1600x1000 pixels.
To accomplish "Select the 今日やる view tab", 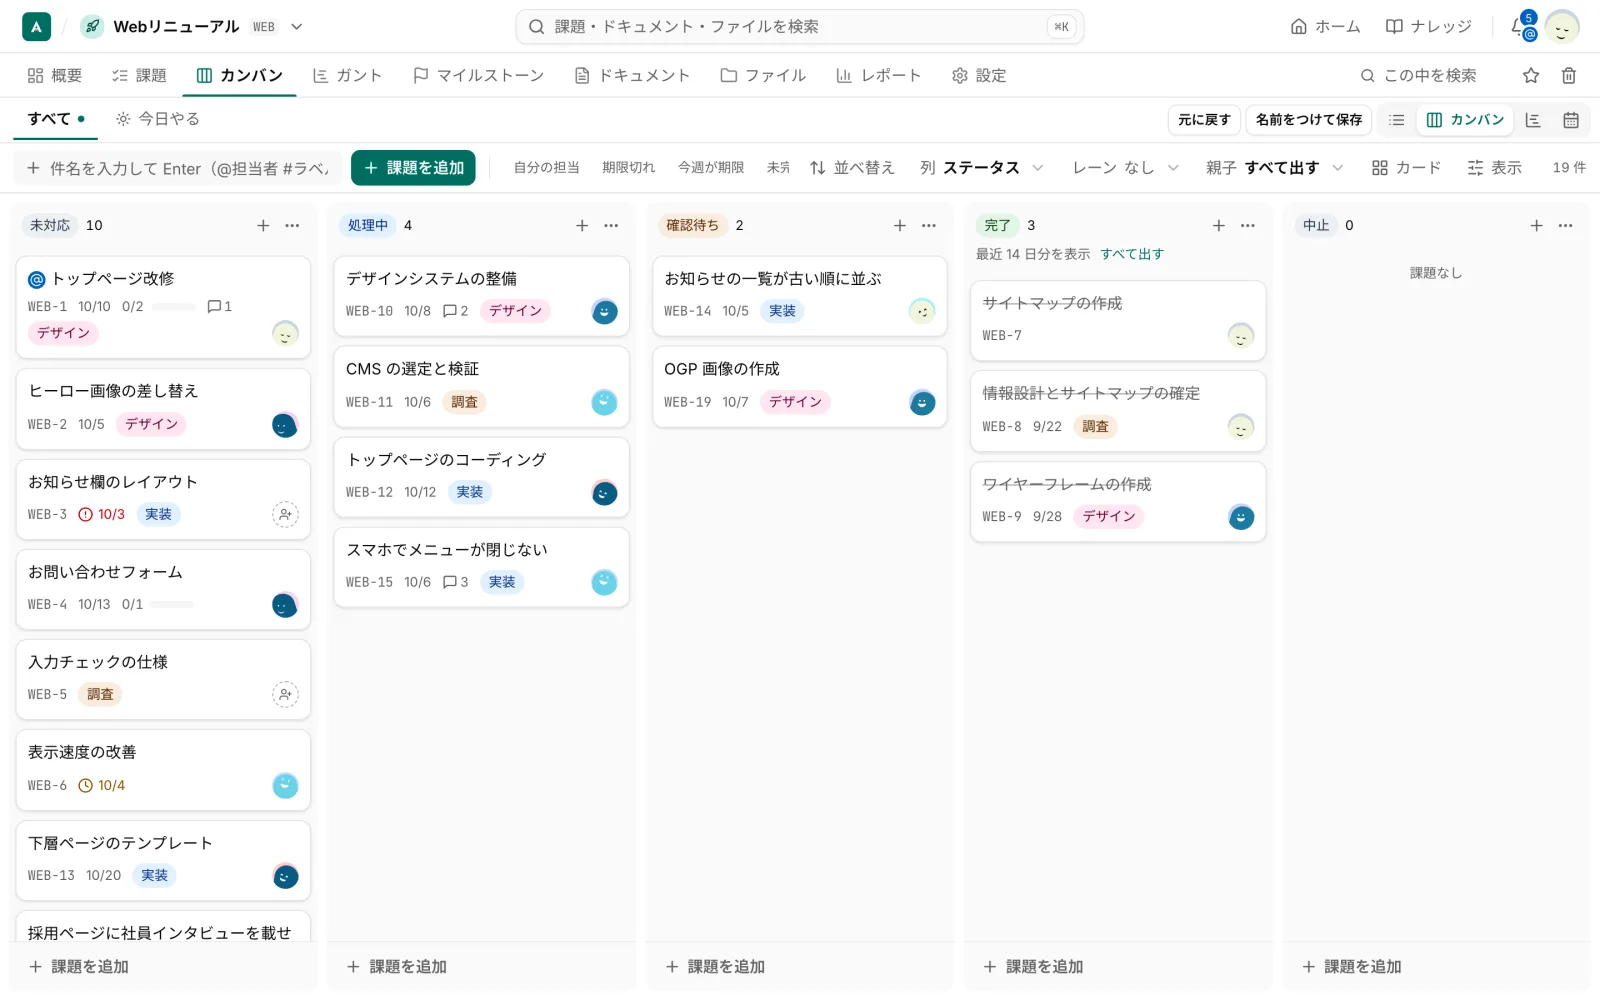I will tap(158, 119).
